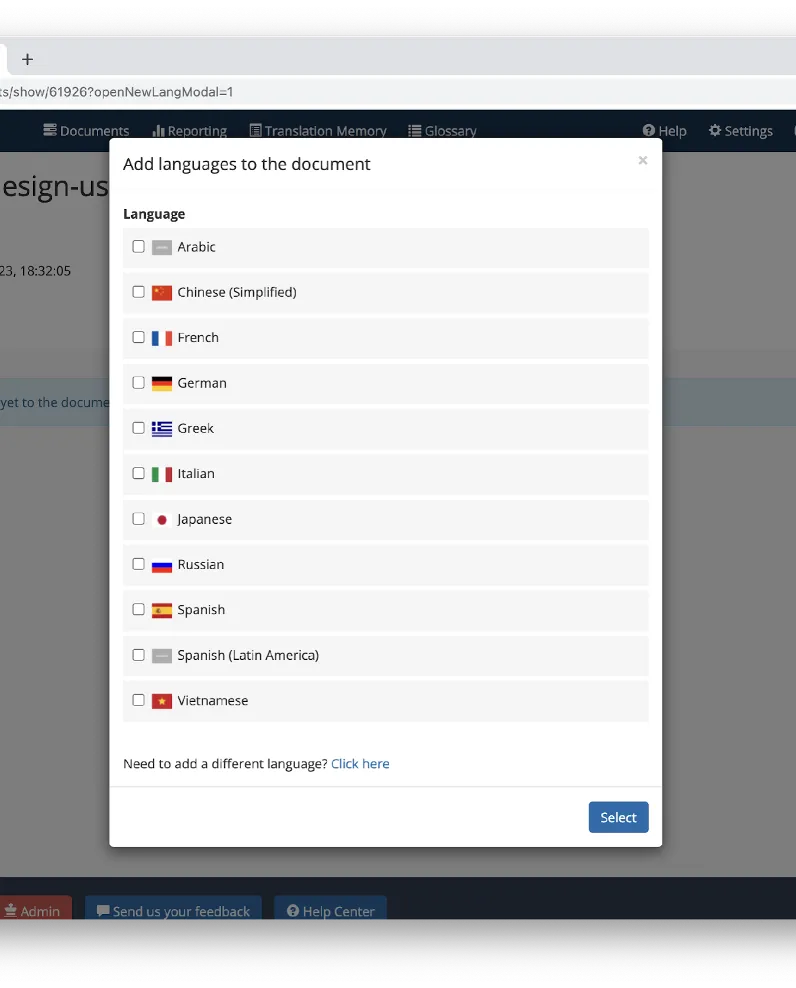Screen dimensions: 796x988
Task: Click the browser address bar URL
Action: [x=117, y=92]
